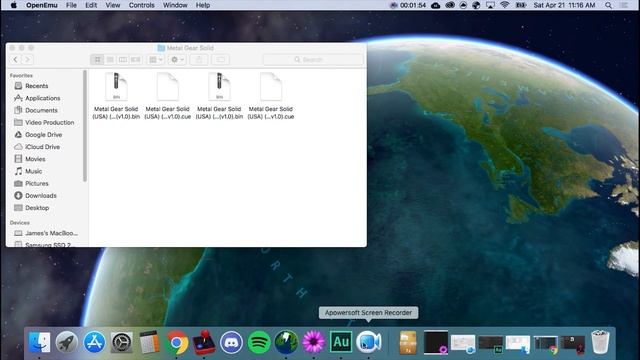Go back in Finder window
The height and width of the screenshot is (360, 640).
[16, 60]
